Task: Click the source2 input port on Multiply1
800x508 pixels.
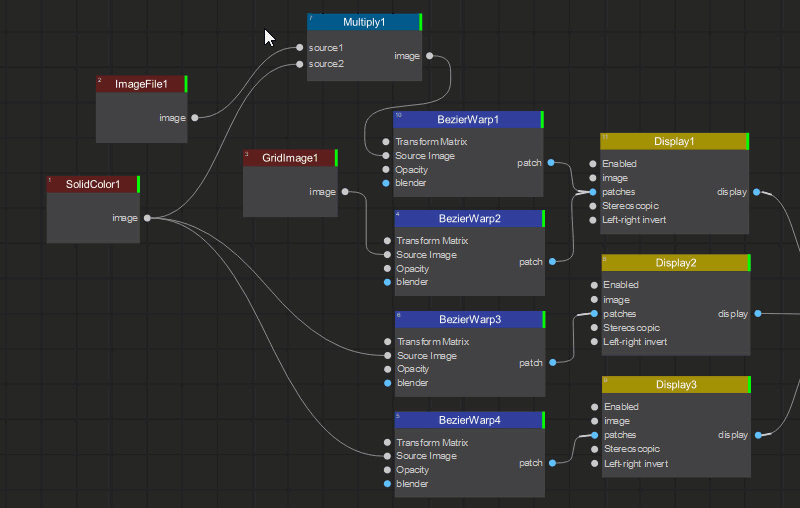Action: tap(299, 64)
